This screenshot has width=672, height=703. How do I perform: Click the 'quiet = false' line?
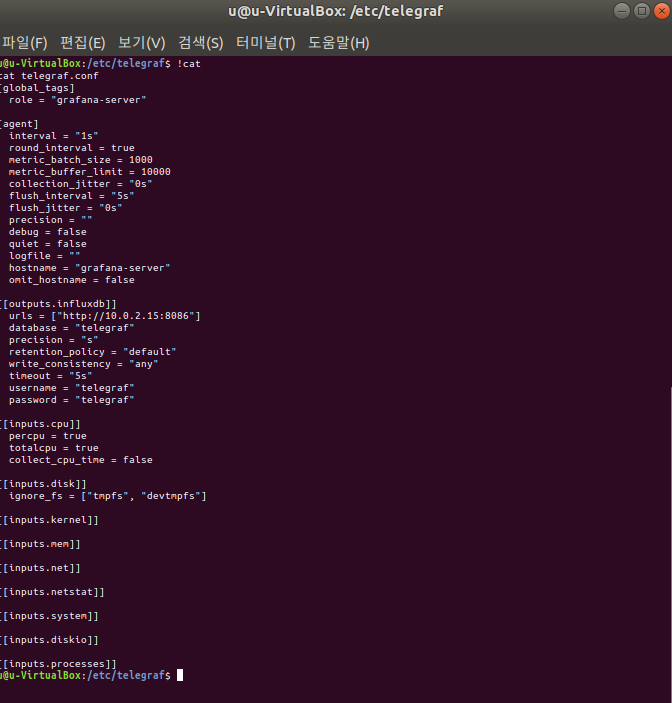point(48,244)
